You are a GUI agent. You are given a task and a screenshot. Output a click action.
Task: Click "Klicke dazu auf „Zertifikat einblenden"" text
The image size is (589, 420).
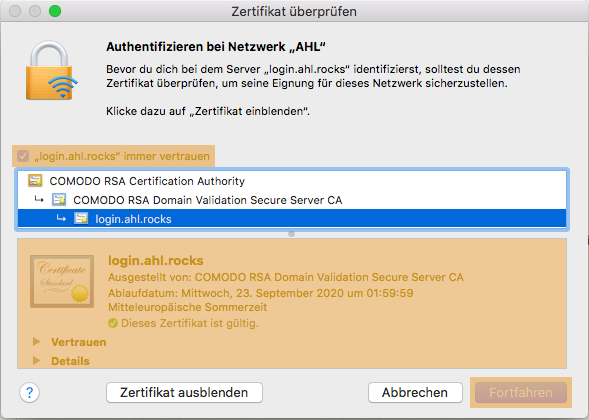pyautogui.click(x=208, y=112)
